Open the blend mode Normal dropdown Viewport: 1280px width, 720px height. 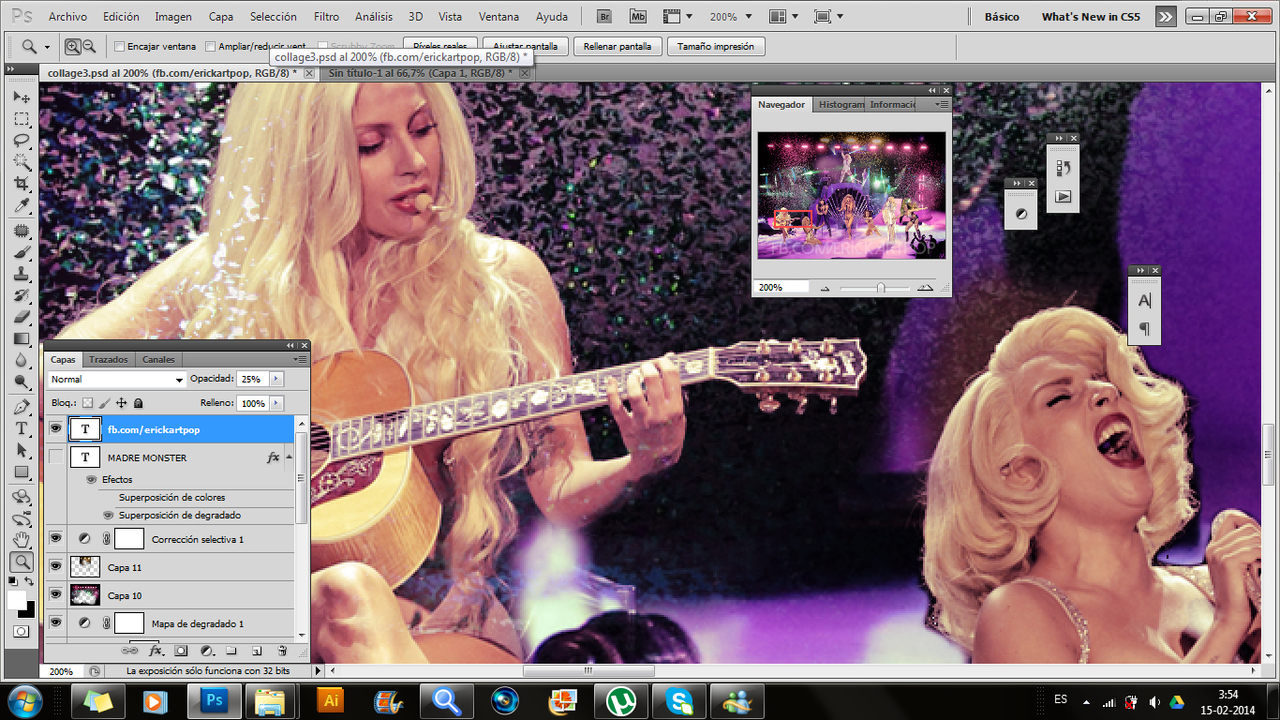click(117, 380)
